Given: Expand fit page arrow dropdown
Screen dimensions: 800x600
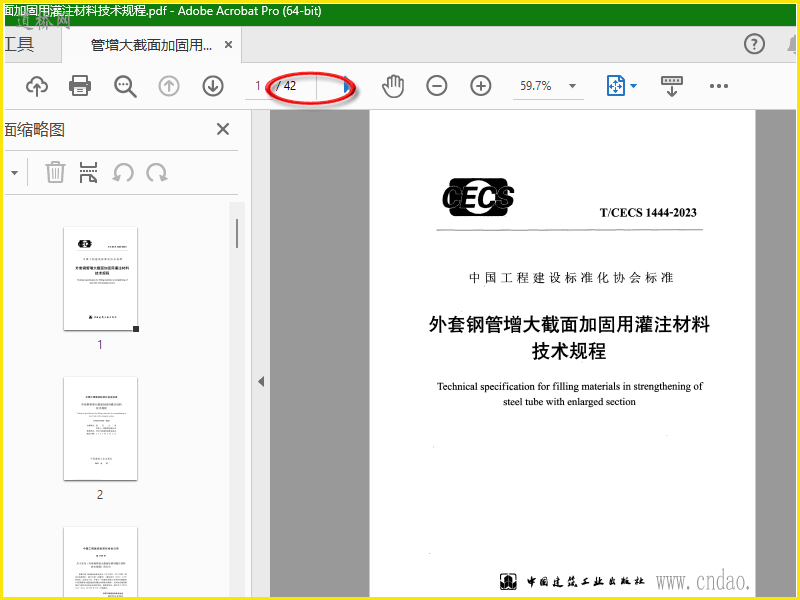Looking at the screenshot, I should click(x=634, y=86).
